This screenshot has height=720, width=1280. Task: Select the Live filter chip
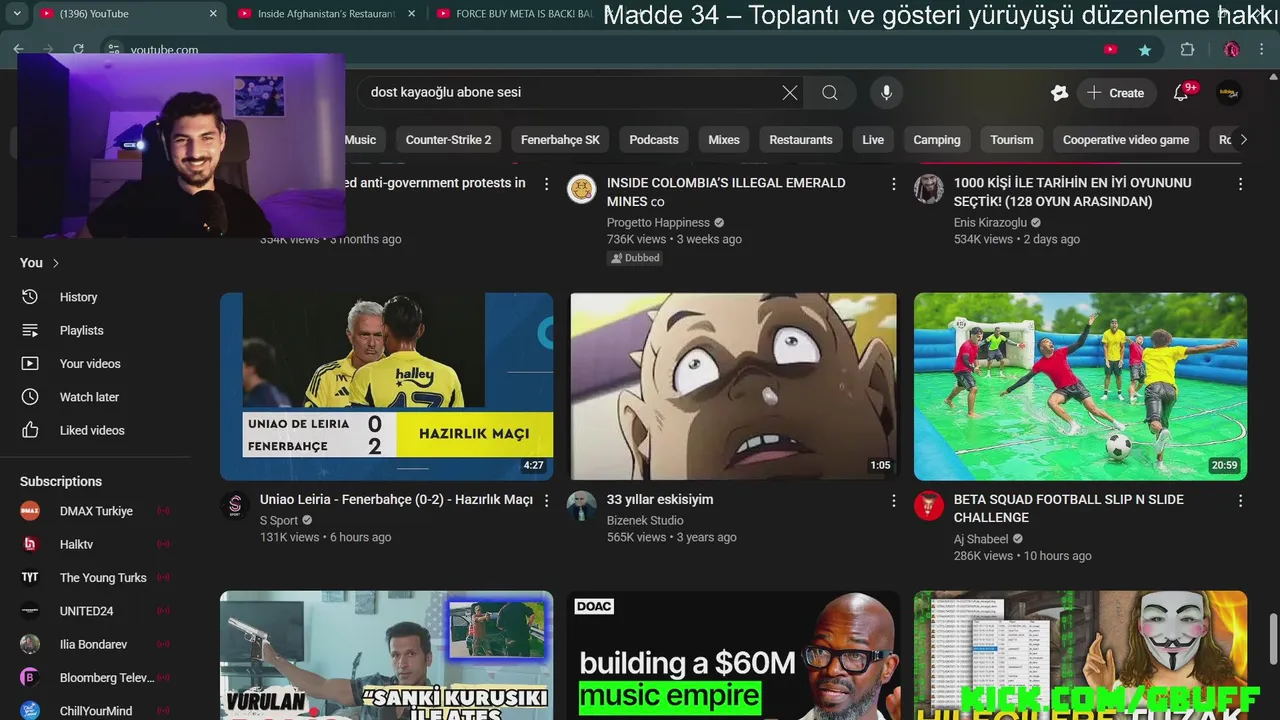[873, 140]
